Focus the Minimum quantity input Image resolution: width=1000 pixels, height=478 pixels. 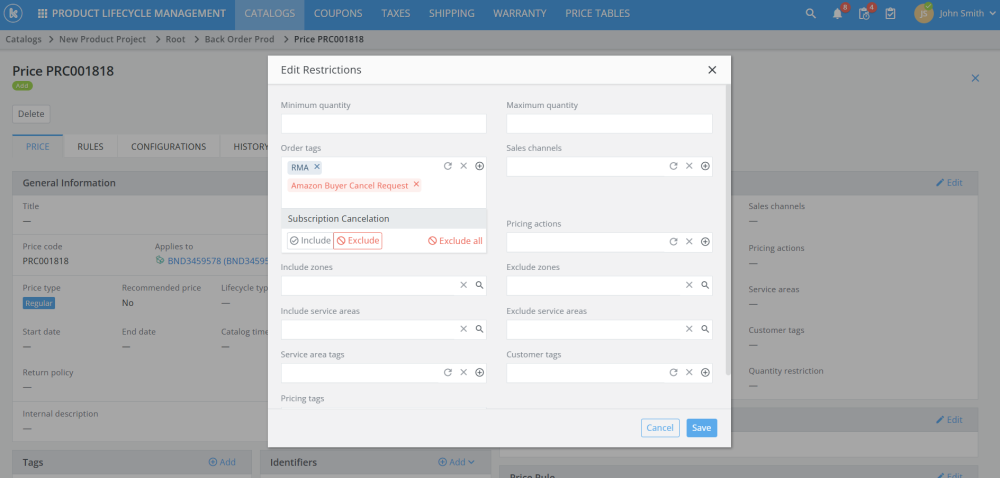(383, 124)
